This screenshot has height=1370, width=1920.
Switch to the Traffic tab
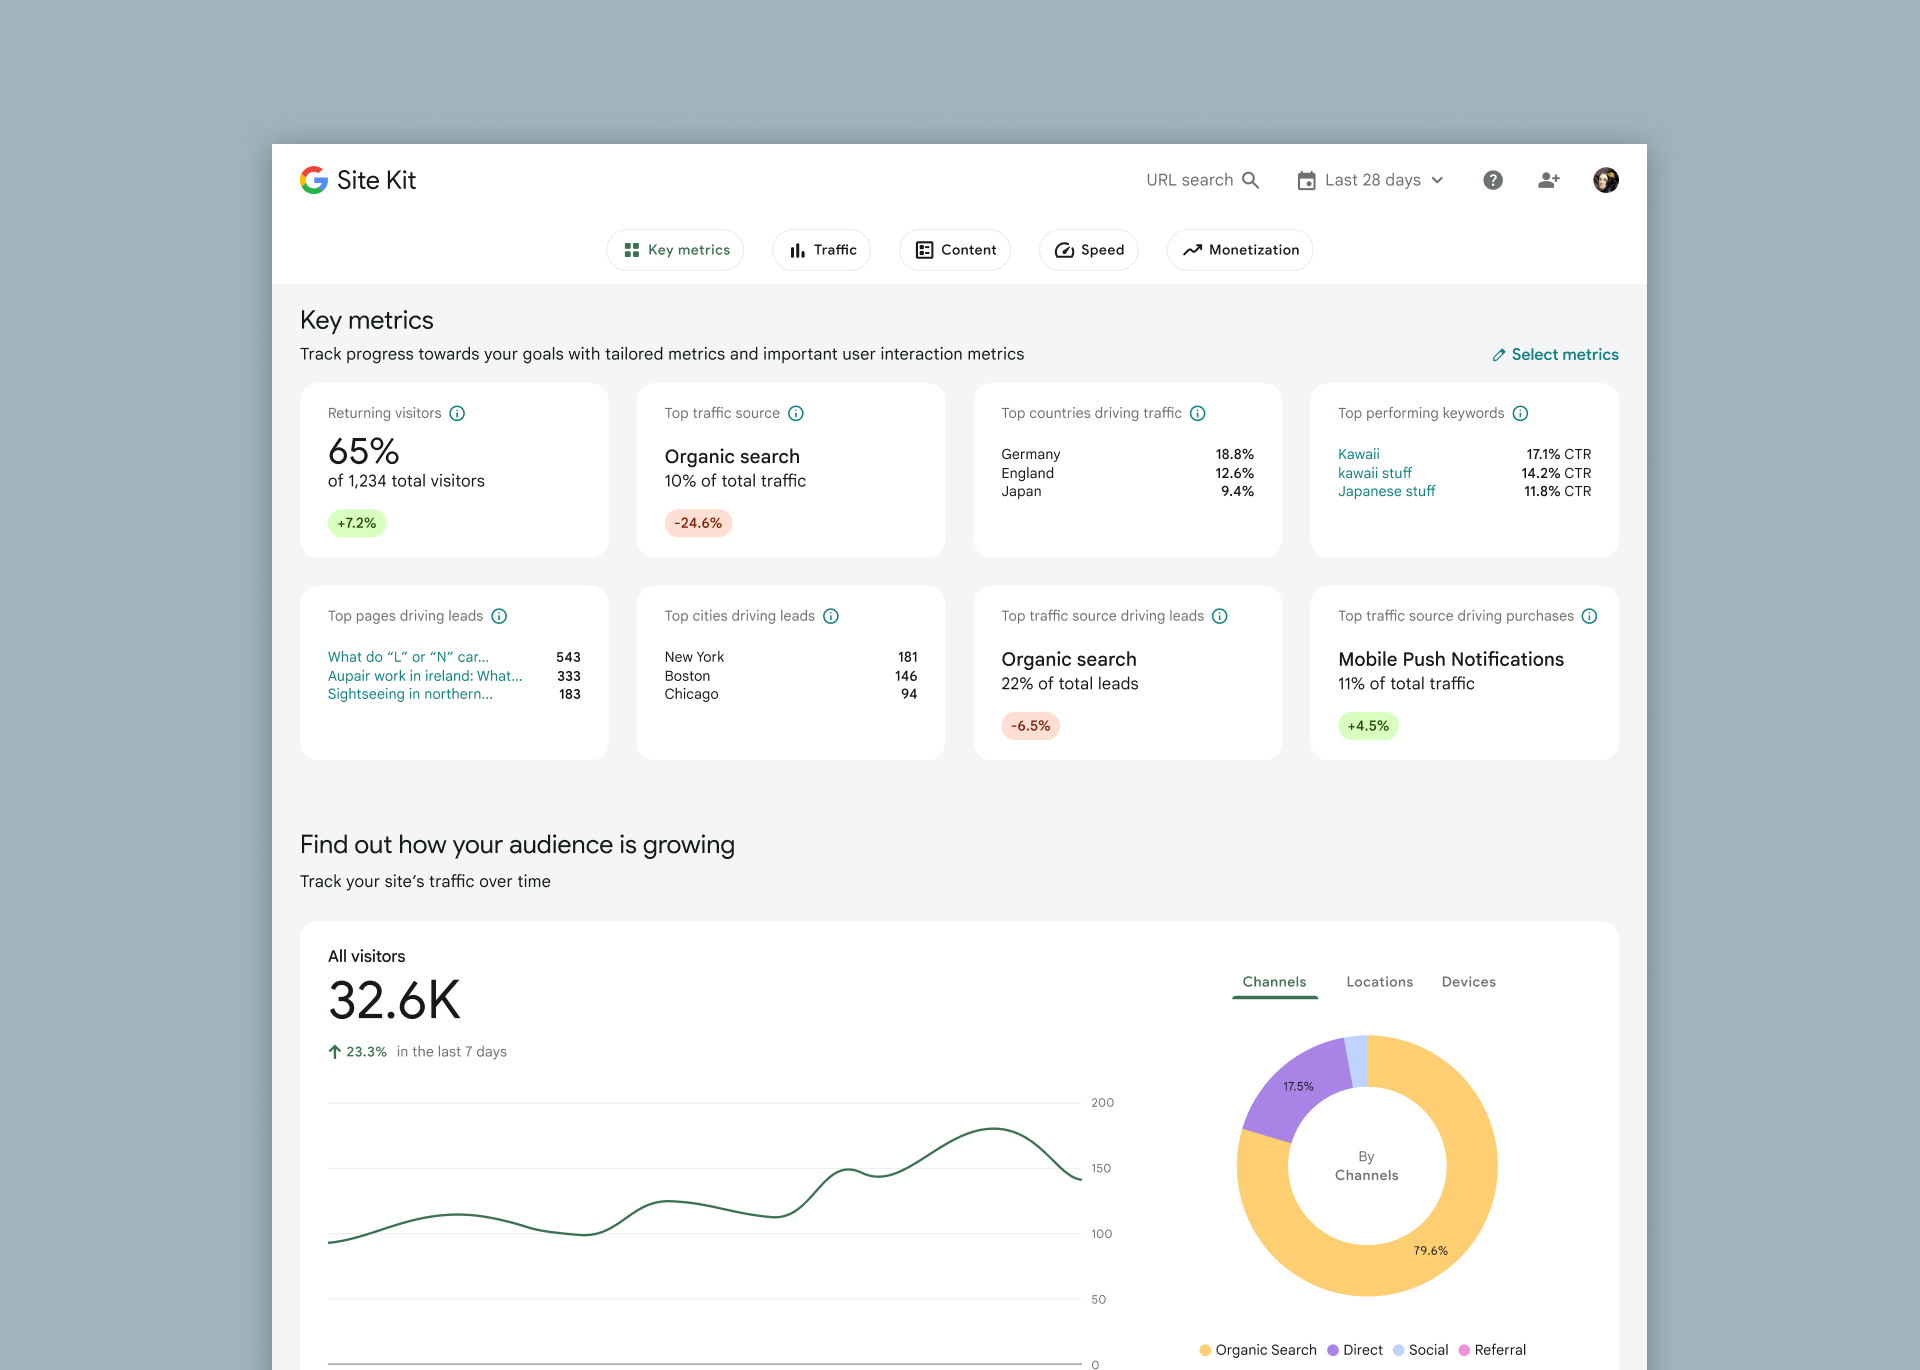[x=822, y=250]
